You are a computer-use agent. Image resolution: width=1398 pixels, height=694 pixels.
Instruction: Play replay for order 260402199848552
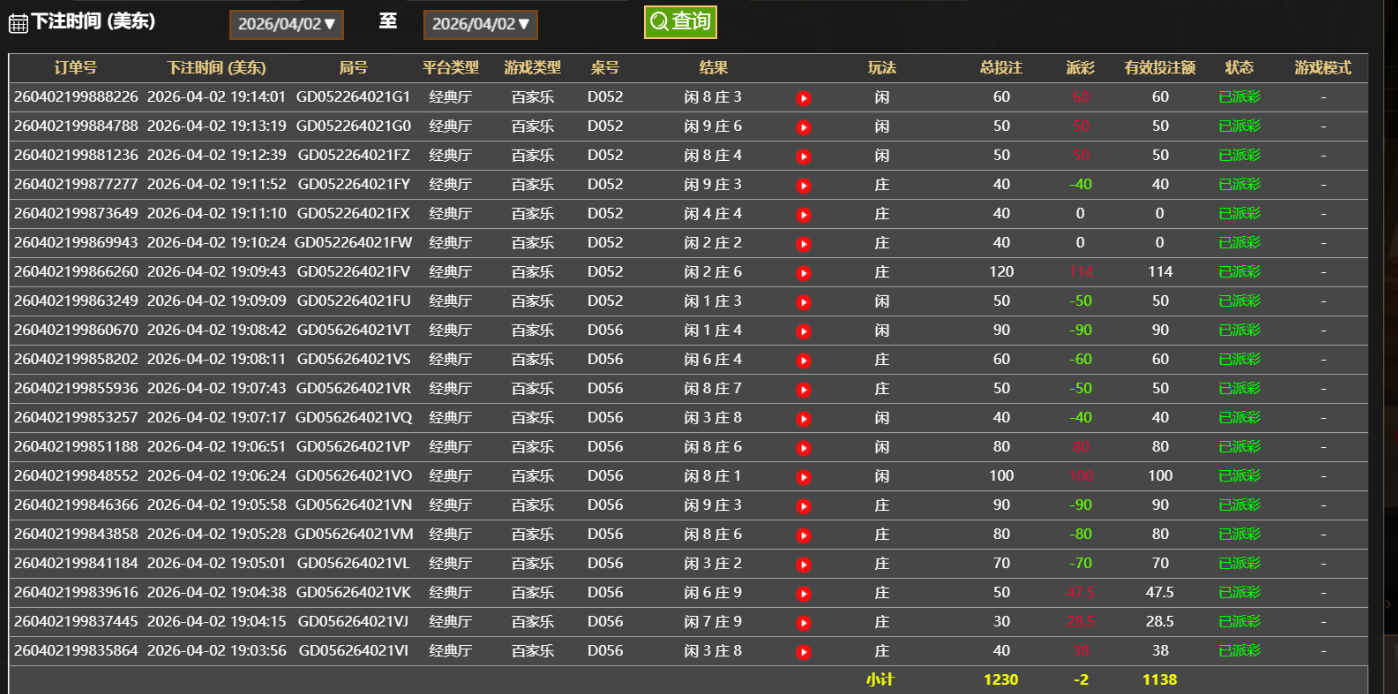coord(803,477)
